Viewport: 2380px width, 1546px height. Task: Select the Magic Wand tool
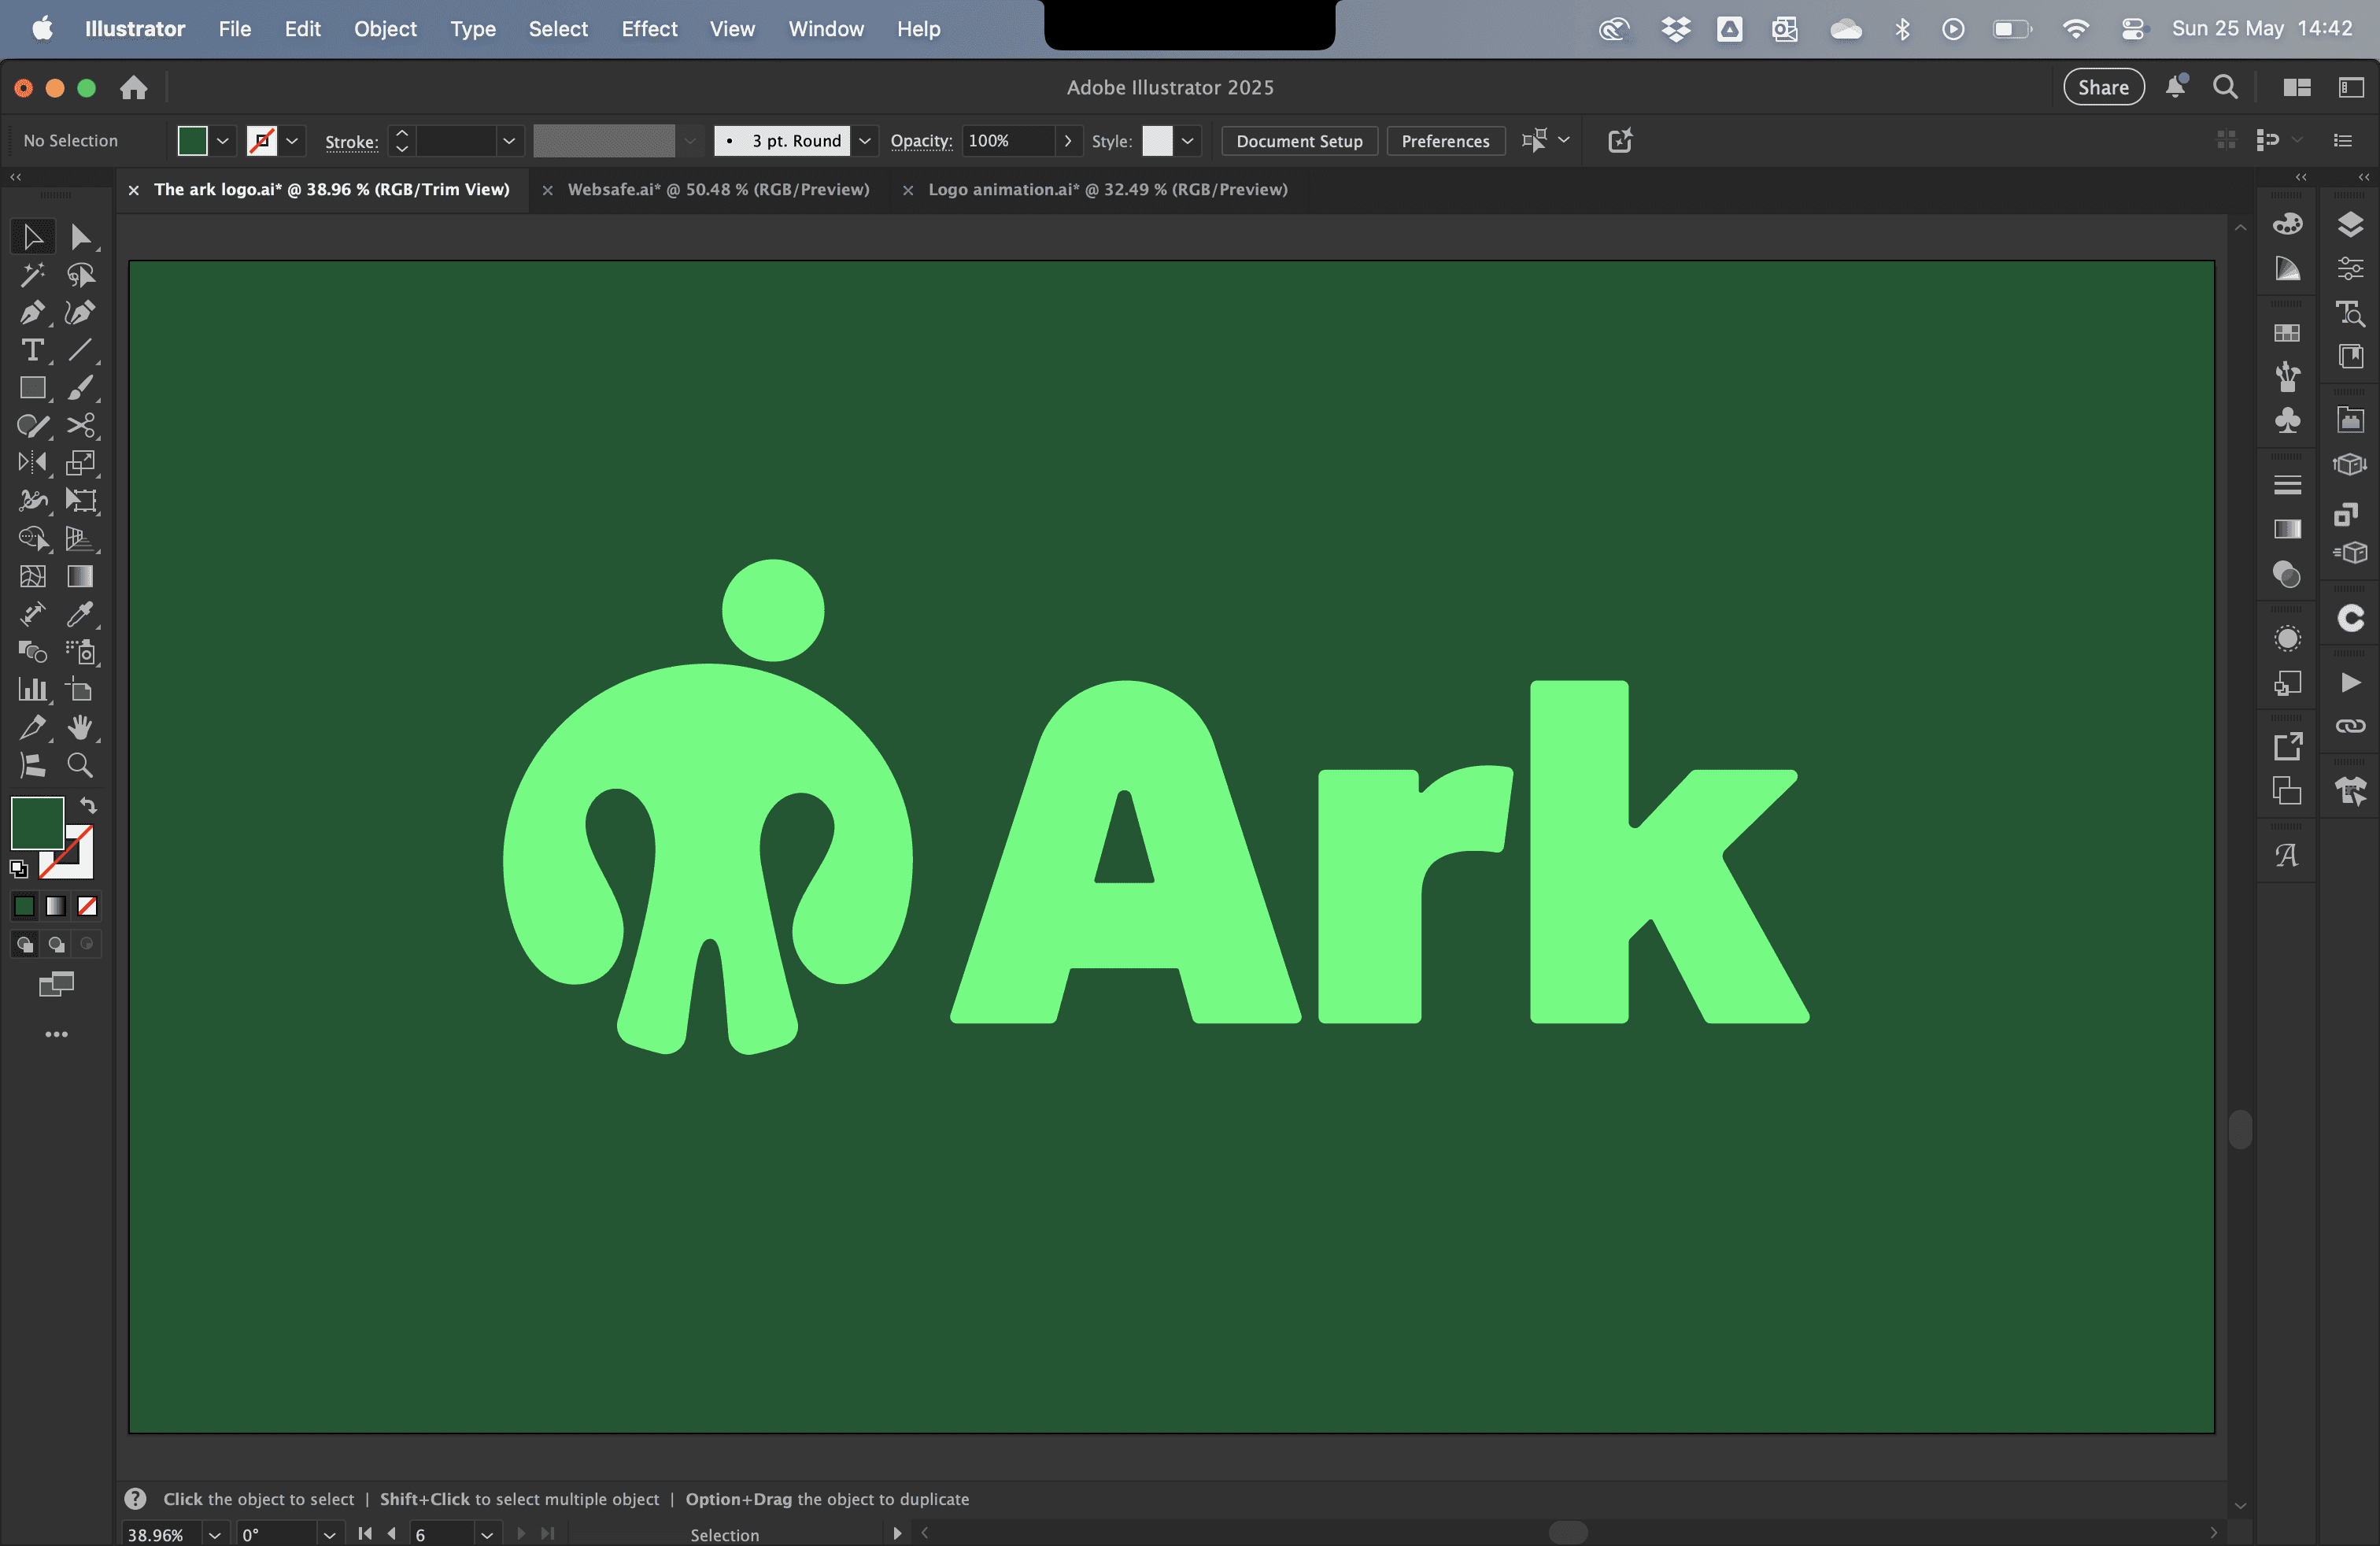point(31,275)
